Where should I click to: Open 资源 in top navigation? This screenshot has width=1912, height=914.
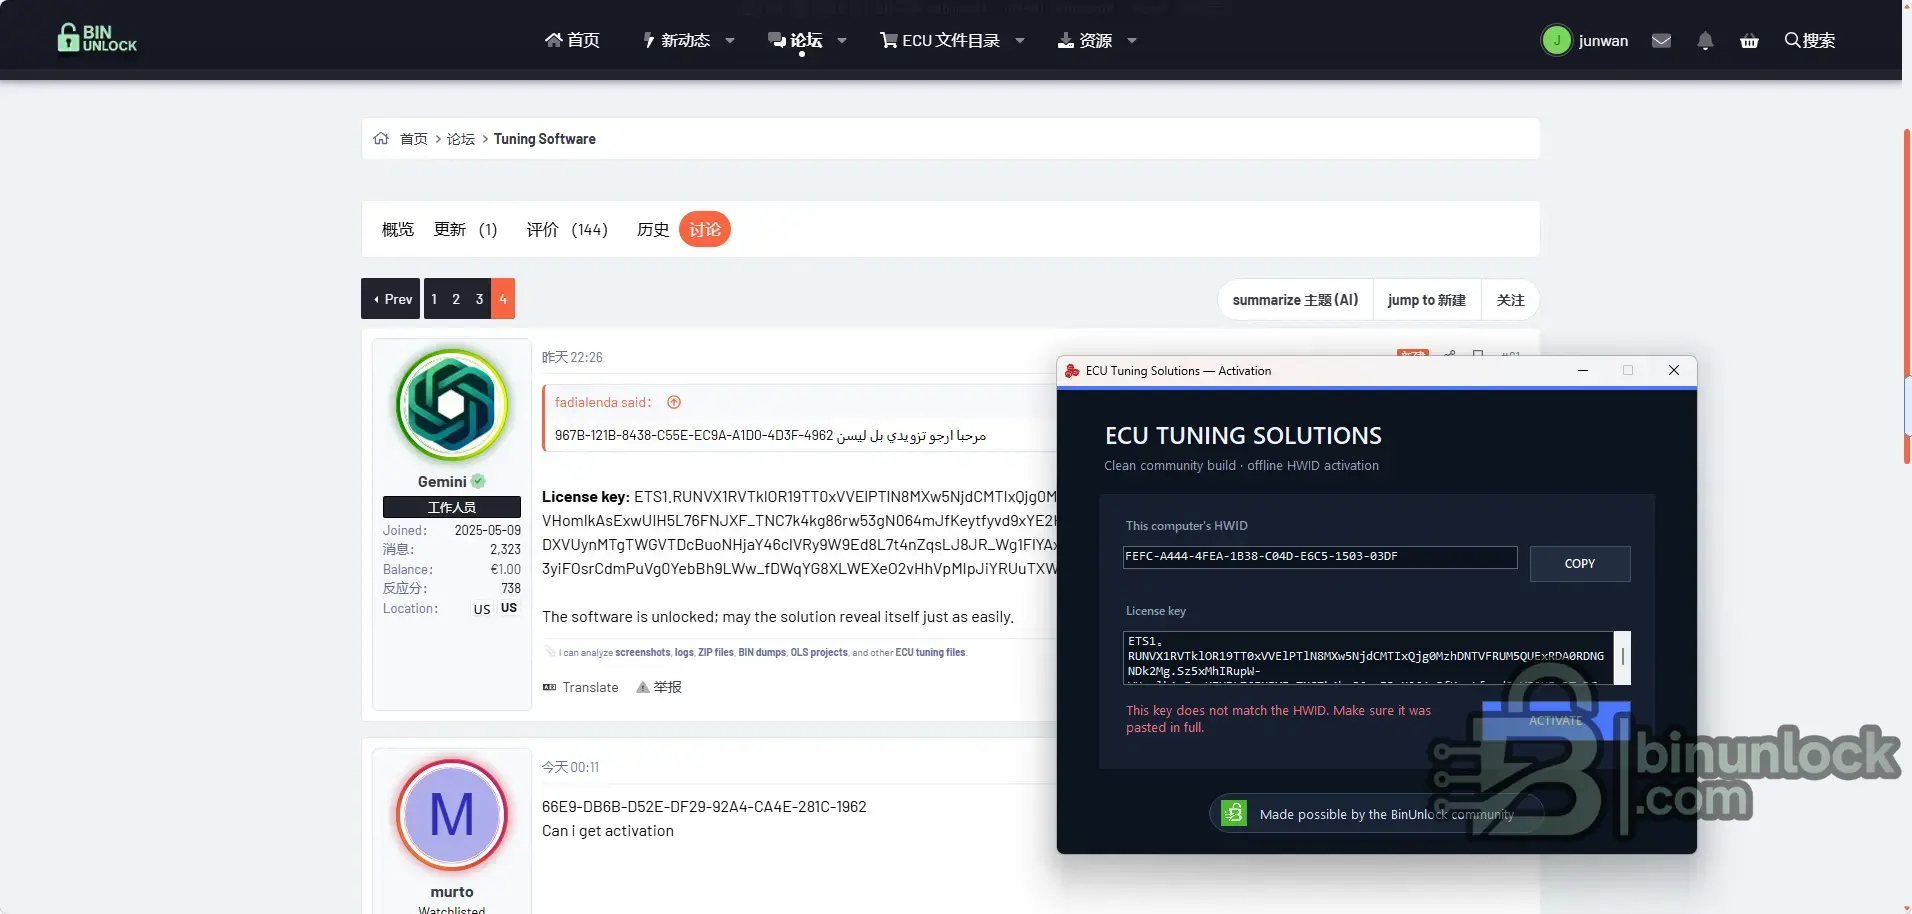pos(1085,41)
